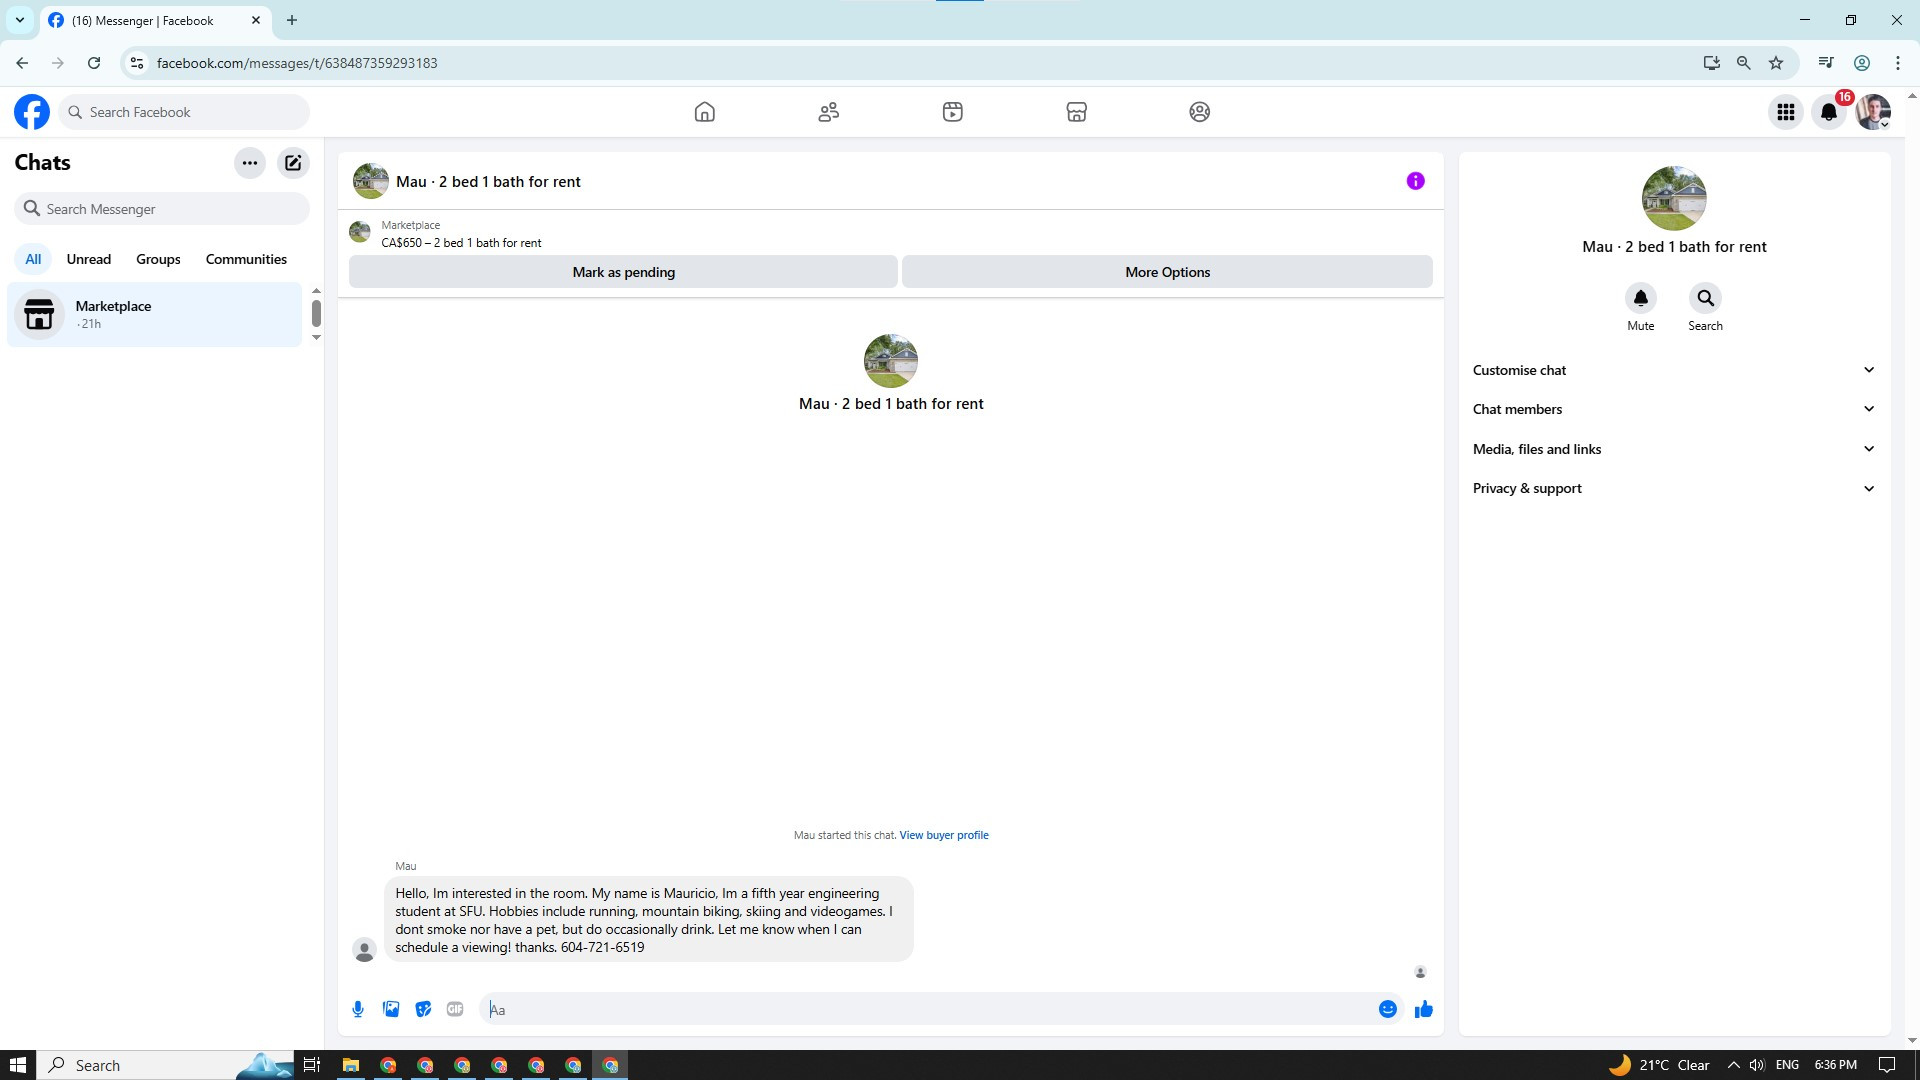The width and height of the screenshot is (1920, 1080).
Task: Open the emoji picker in the message box
Action: (x=1387, y=1009)
